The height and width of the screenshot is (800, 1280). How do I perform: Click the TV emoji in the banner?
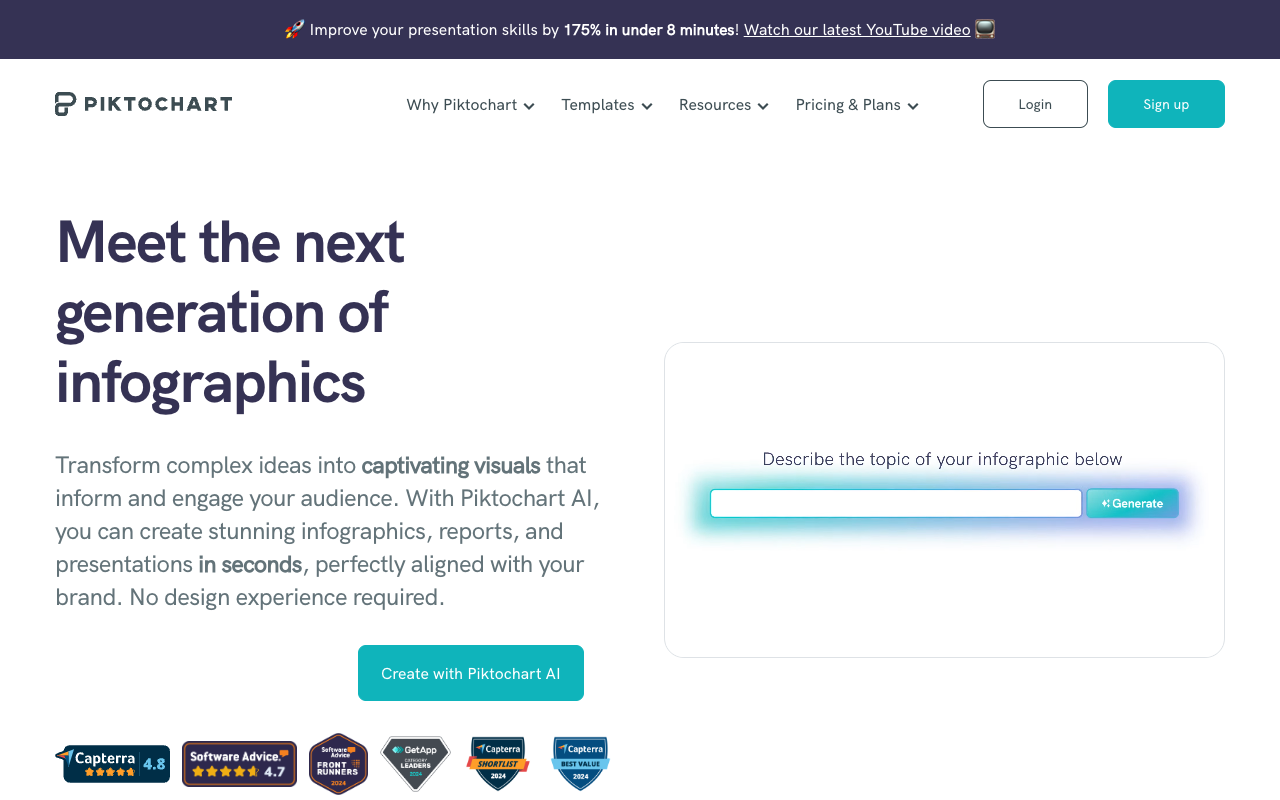985,30
